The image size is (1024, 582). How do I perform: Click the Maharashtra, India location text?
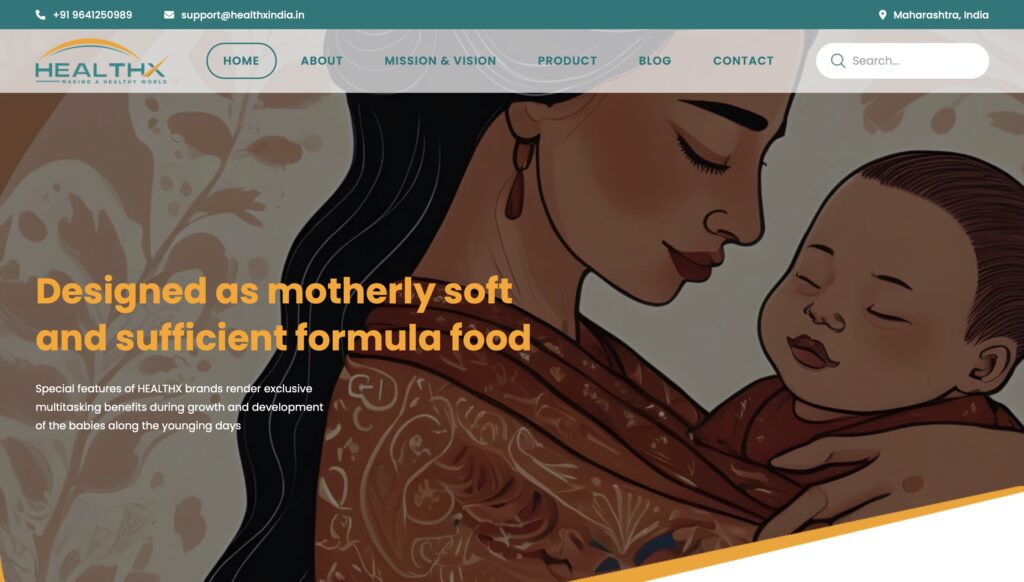click(940, 14)
